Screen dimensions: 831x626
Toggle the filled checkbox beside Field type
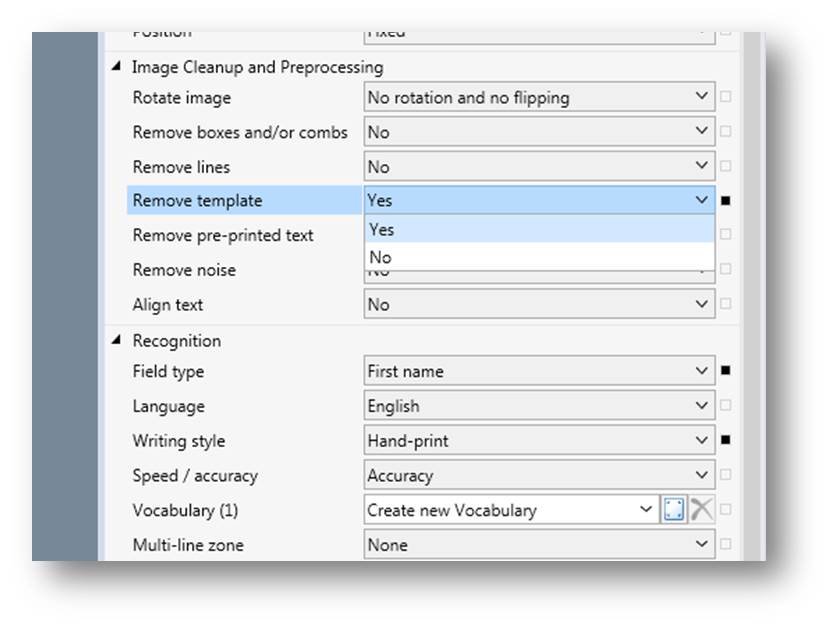tap(726, 371)
